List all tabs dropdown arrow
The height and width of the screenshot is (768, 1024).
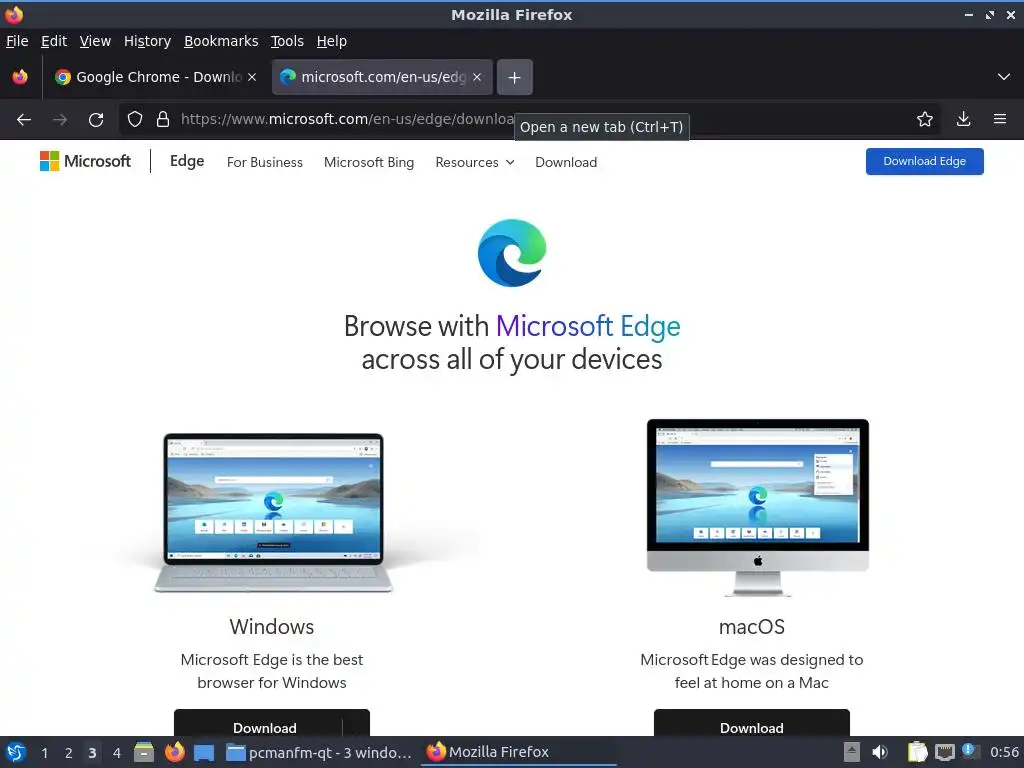point(1004,77)
